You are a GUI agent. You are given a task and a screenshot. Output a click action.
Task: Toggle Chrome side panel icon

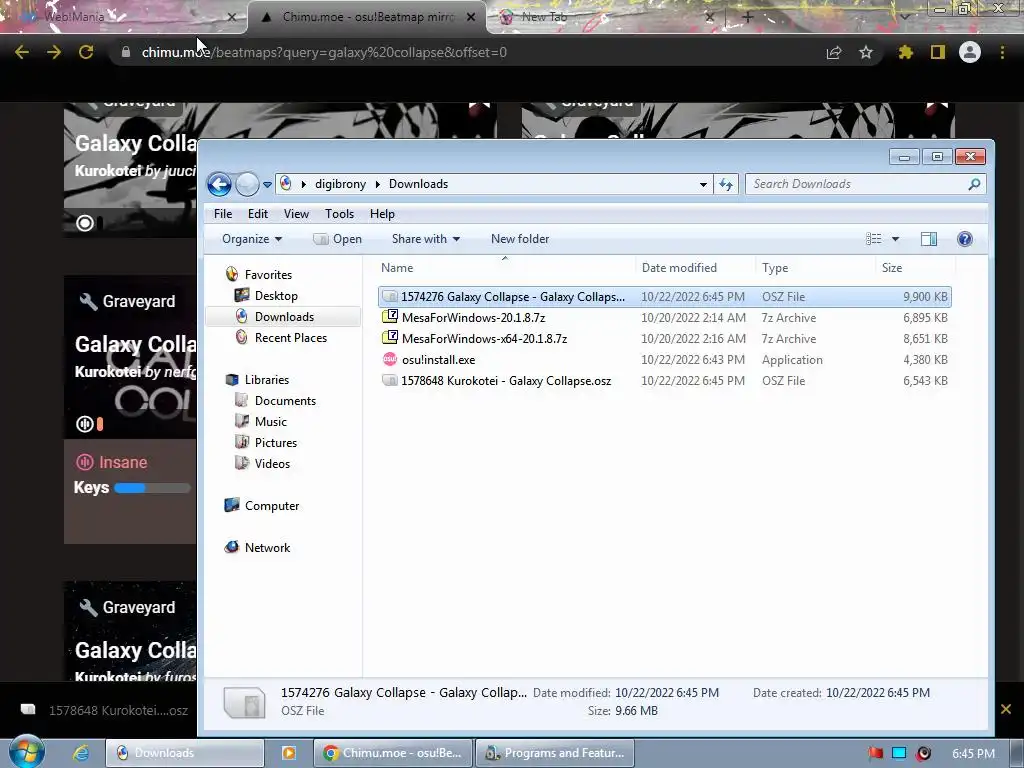(x=938, y=52)
